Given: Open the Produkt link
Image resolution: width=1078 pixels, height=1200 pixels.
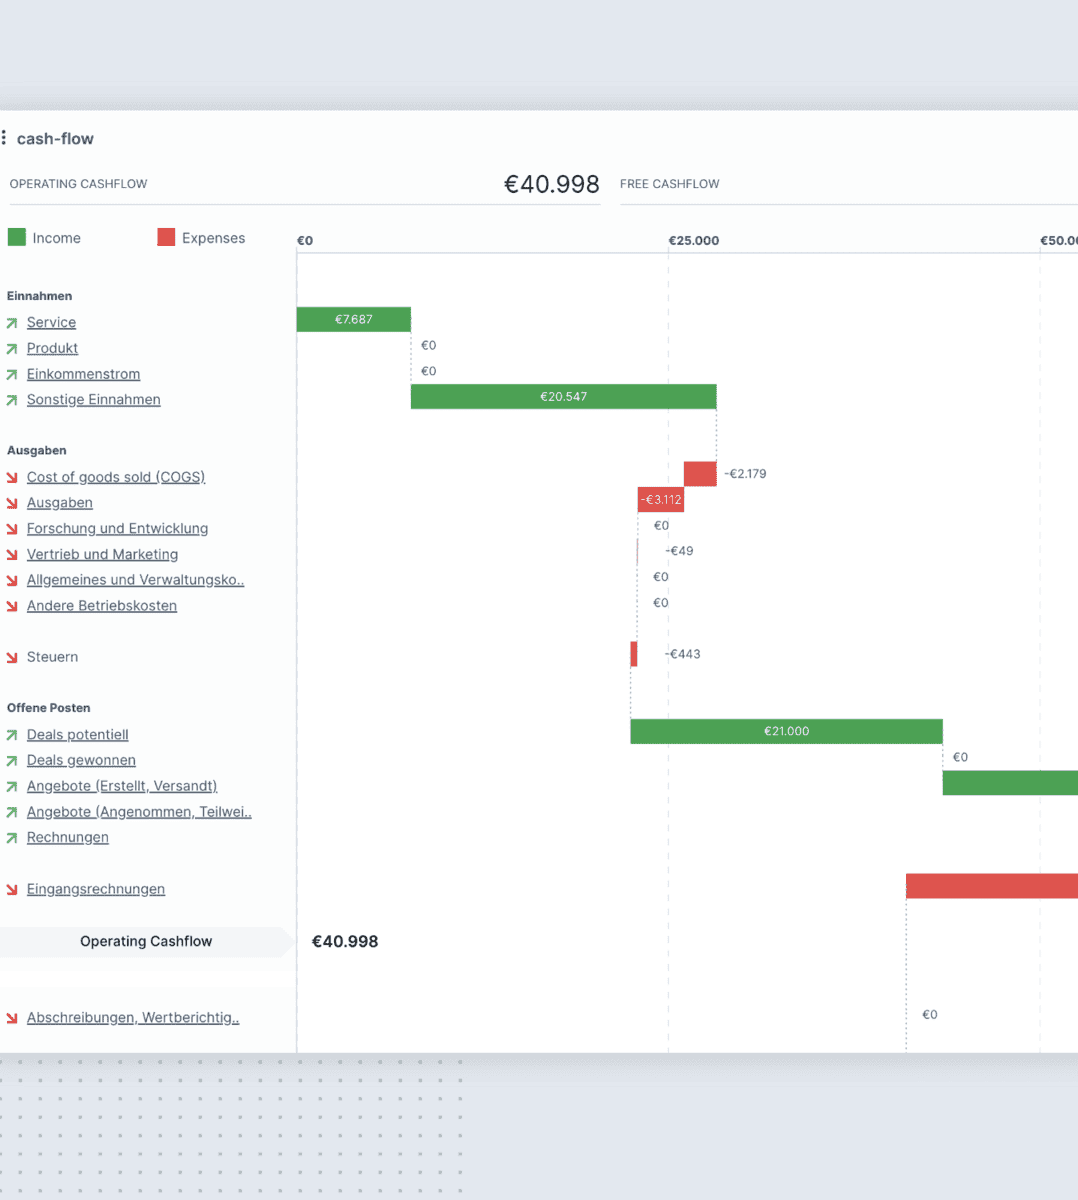Looking at the screenshot, I should (x=52, y=348).
